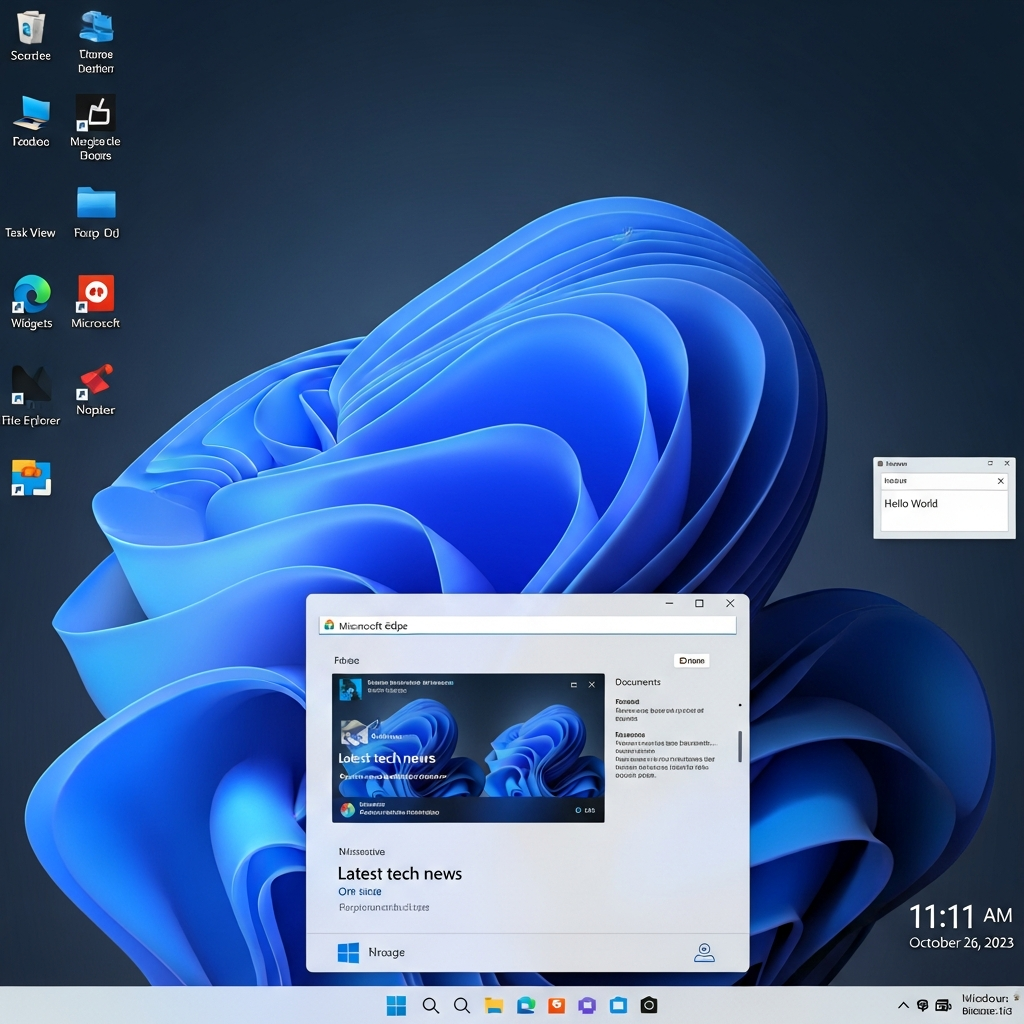Viewport: 1024px width, 1024px height.
Task: Click the Start button on the taskbar
Action: [396, 1005]
